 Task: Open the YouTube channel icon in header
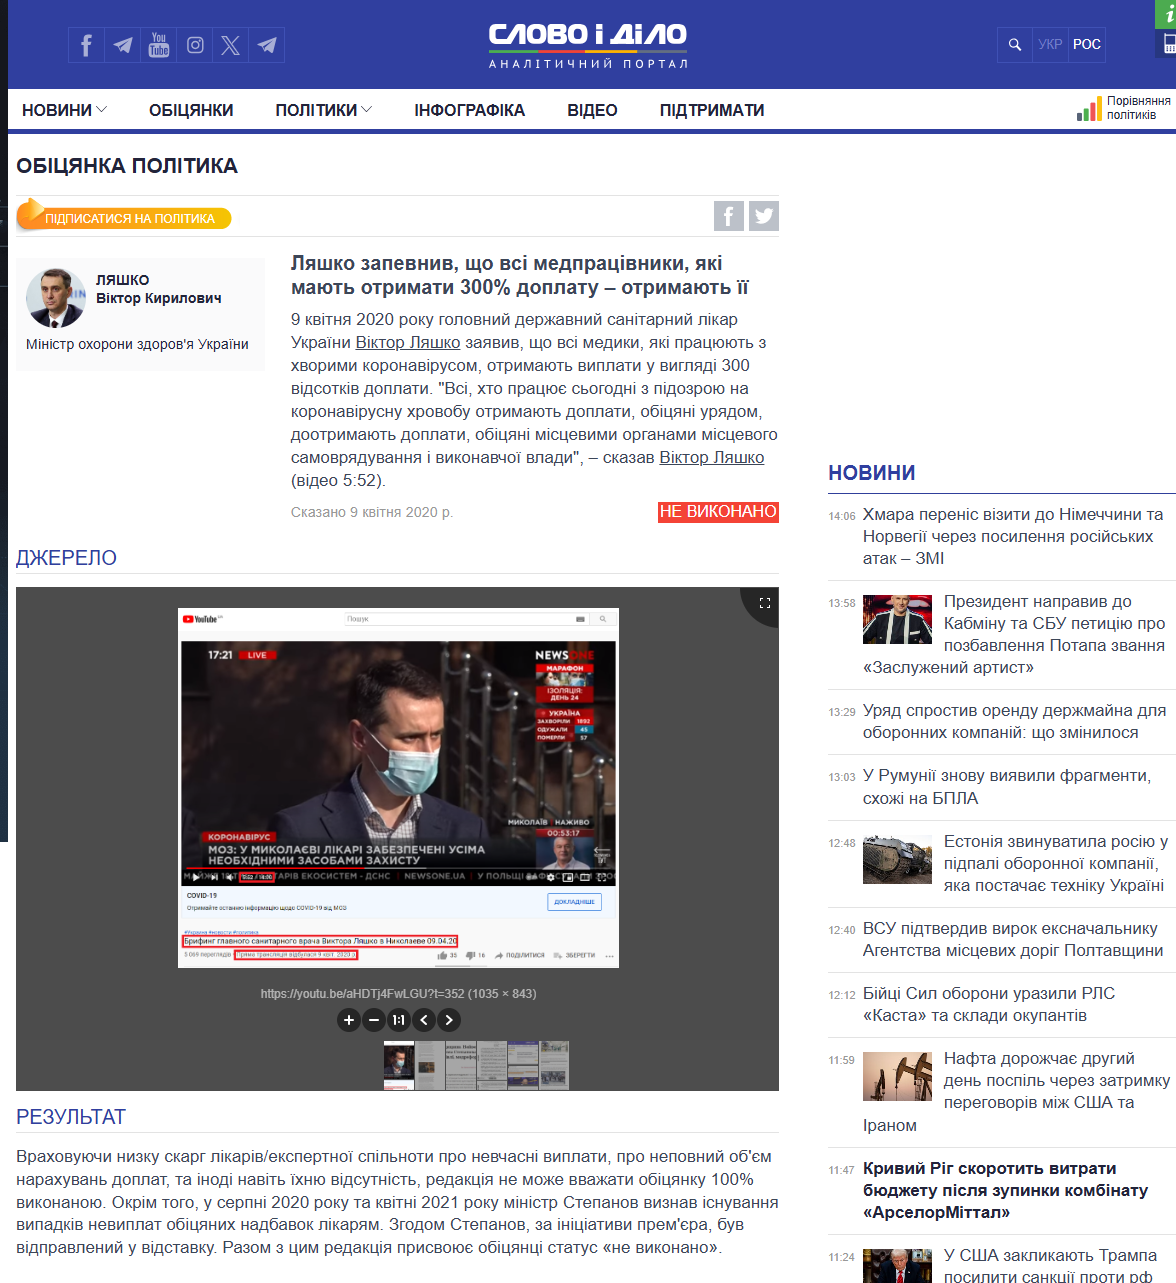[158, 45]
